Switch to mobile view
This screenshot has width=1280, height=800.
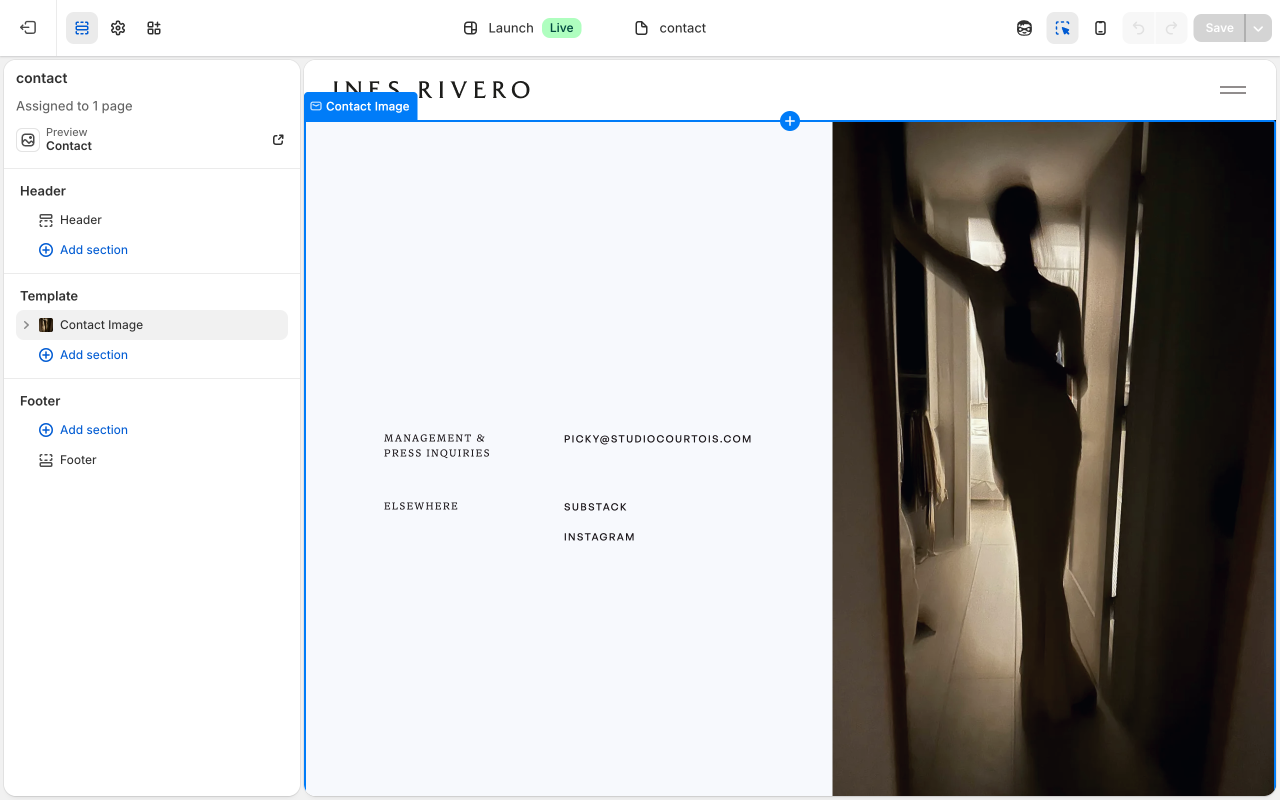[1100, 27]
